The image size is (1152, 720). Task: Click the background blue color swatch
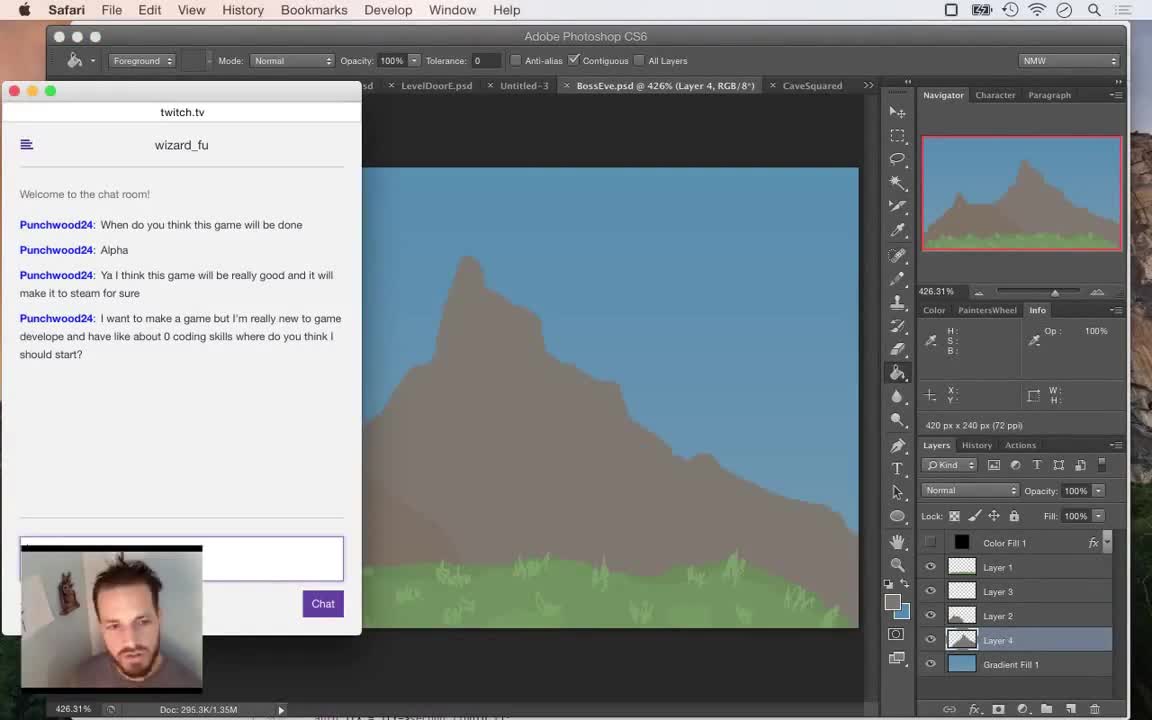[x=904, y=613]
